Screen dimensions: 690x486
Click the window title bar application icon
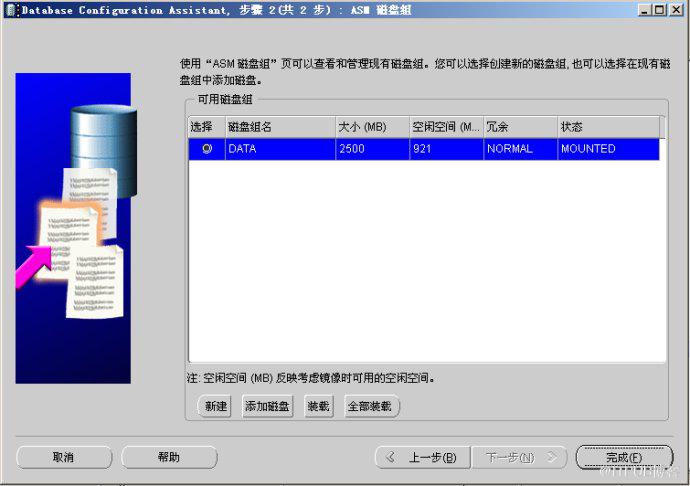(x=12, y=10)
